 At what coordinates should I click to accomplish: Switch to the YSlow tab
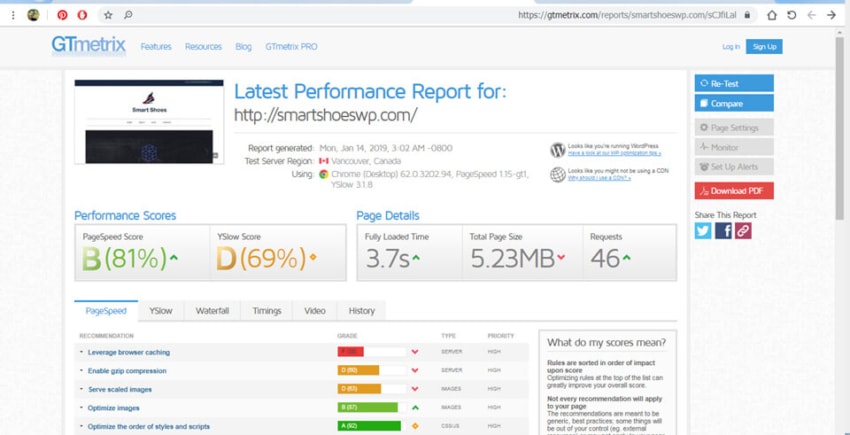coord(160,311)
